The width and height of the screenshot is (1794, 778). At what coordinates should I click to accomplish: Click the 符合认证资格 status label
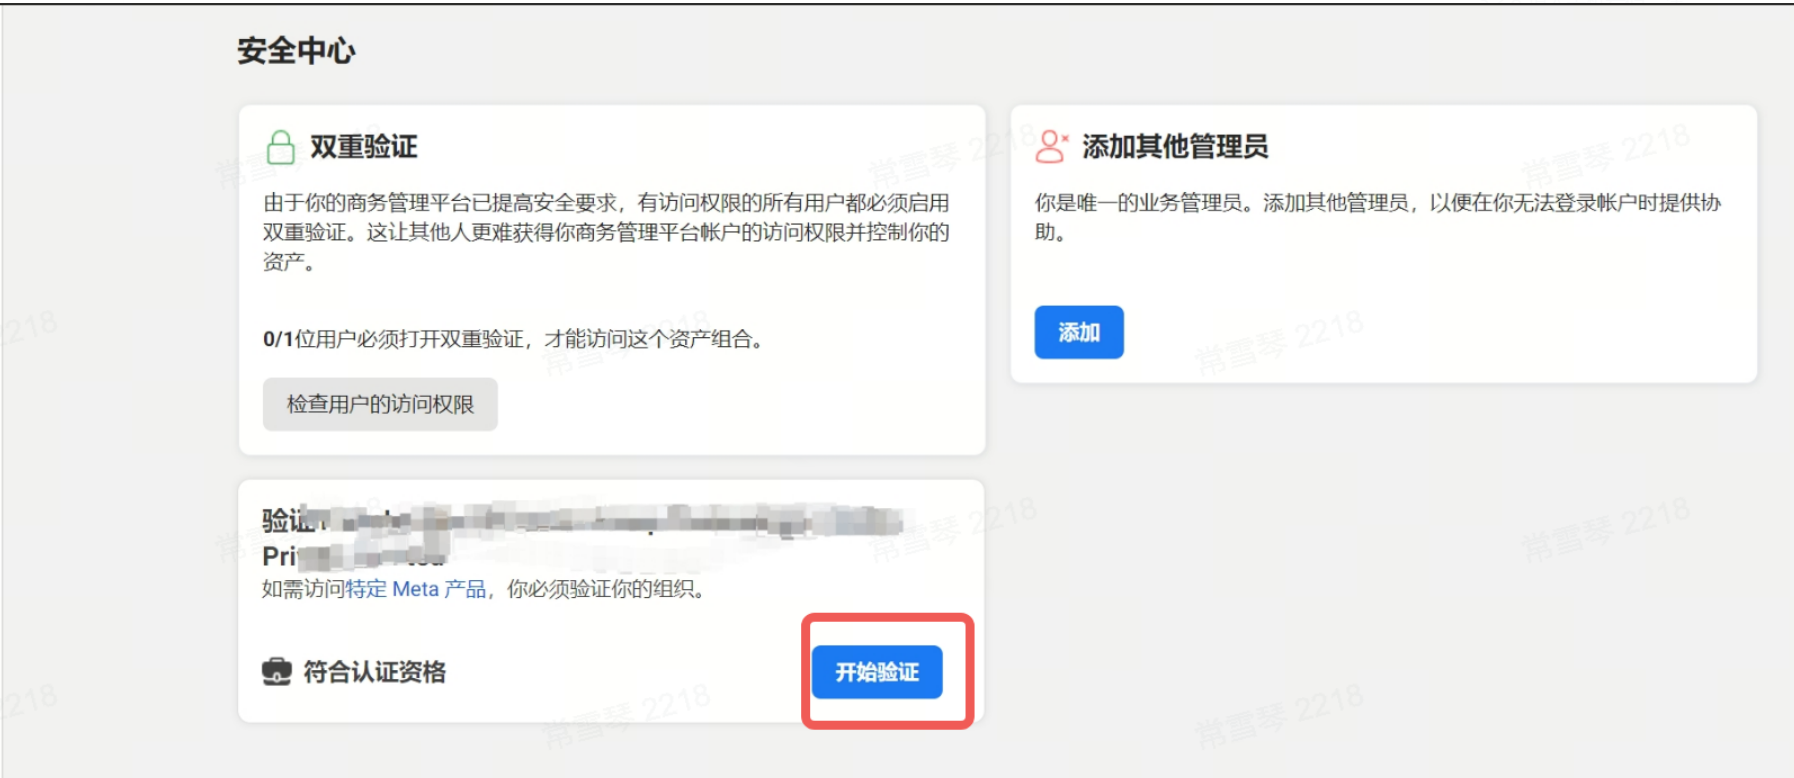click(375, 672)
